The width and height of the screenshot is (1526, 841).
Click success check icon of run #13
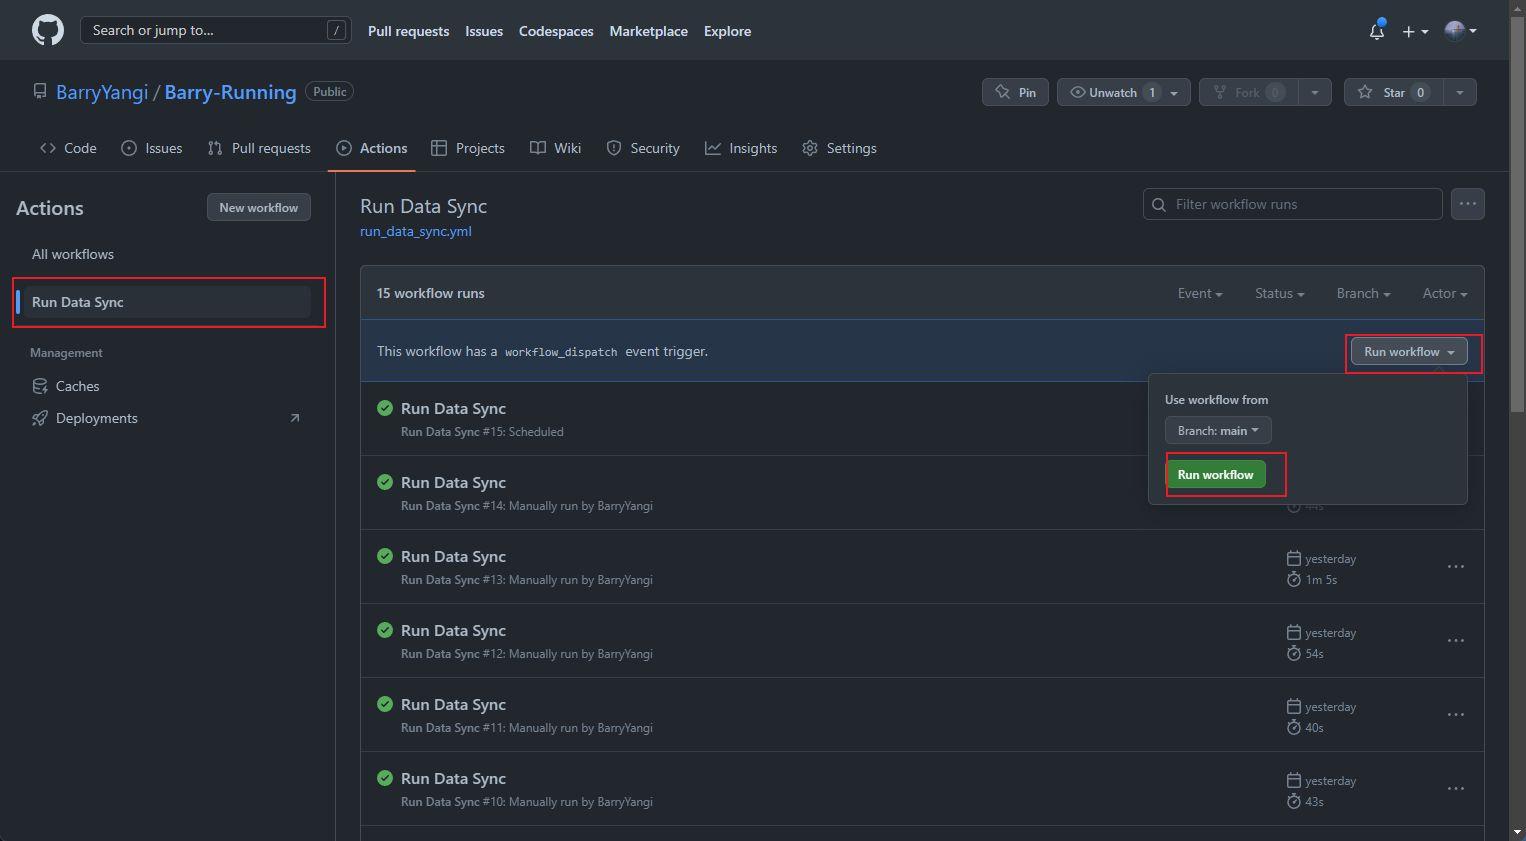coord(385,556)
